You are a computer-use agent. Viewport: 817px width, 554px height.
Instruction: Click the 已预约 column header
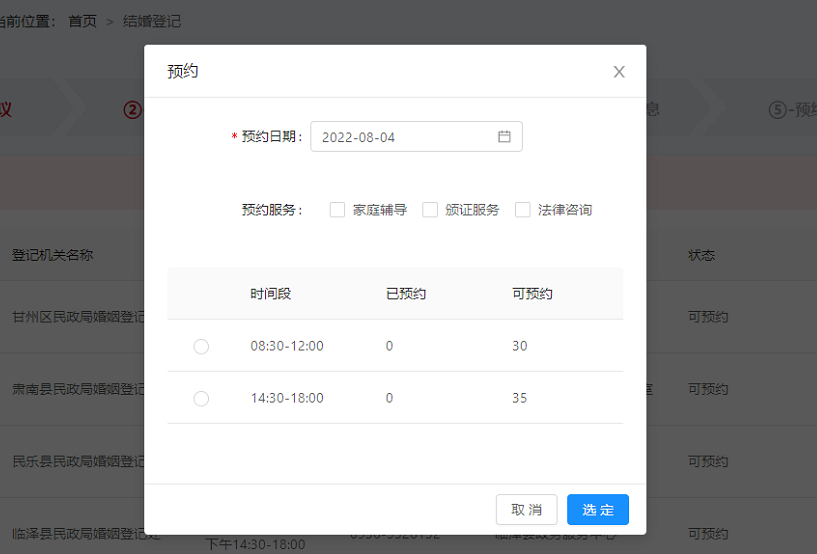[x=405, y=294]
